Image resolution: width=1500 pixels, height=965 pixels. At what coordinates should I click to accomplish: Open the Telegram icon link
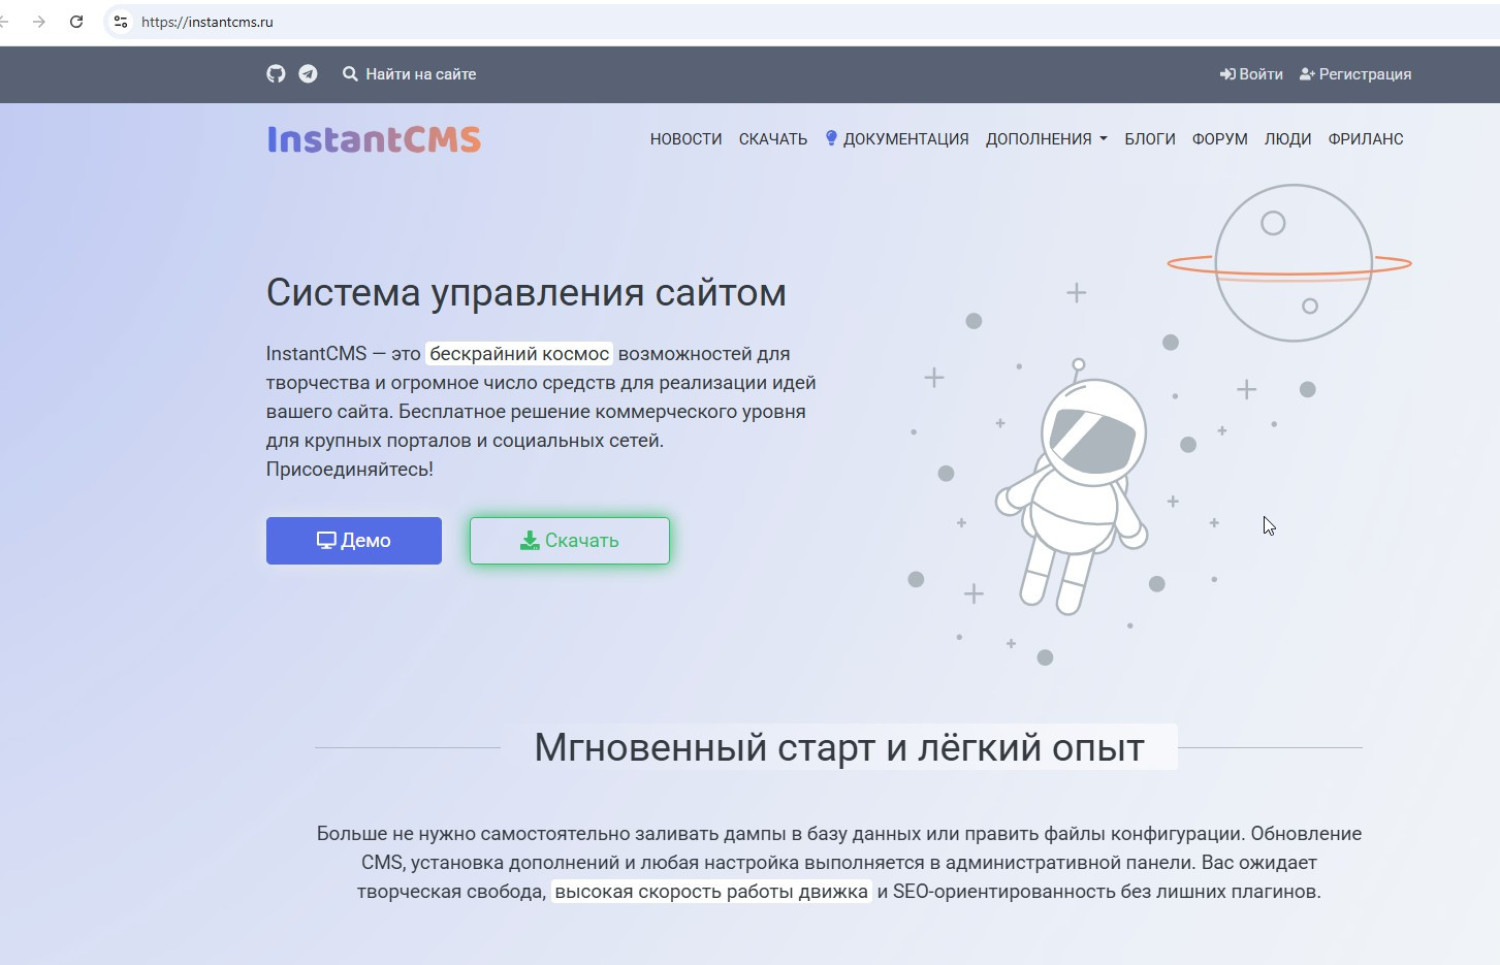(308, 74)
